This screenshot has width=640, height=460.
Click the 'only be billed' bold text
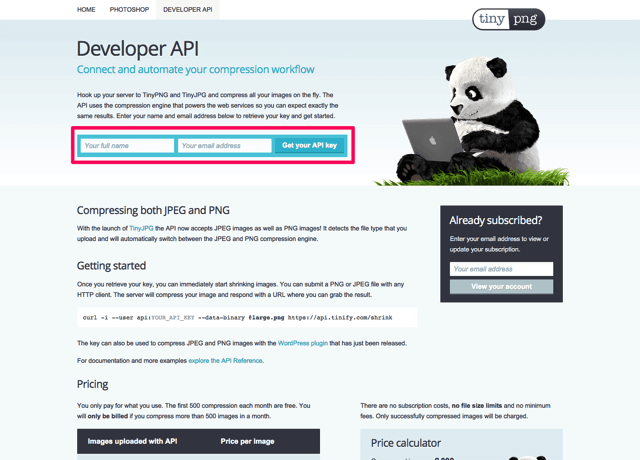(x=108, y=416)
